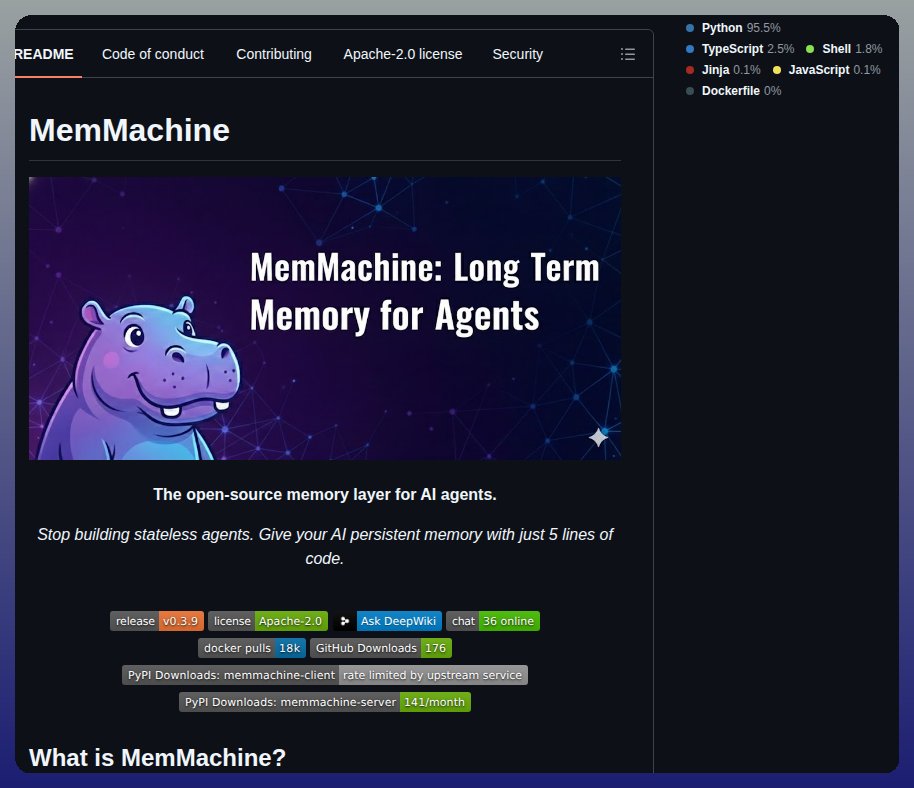This screenshot has height=788, width=914.
Task: Click the Dockerfile 0% language entry
Action: [x=733, y=91]
